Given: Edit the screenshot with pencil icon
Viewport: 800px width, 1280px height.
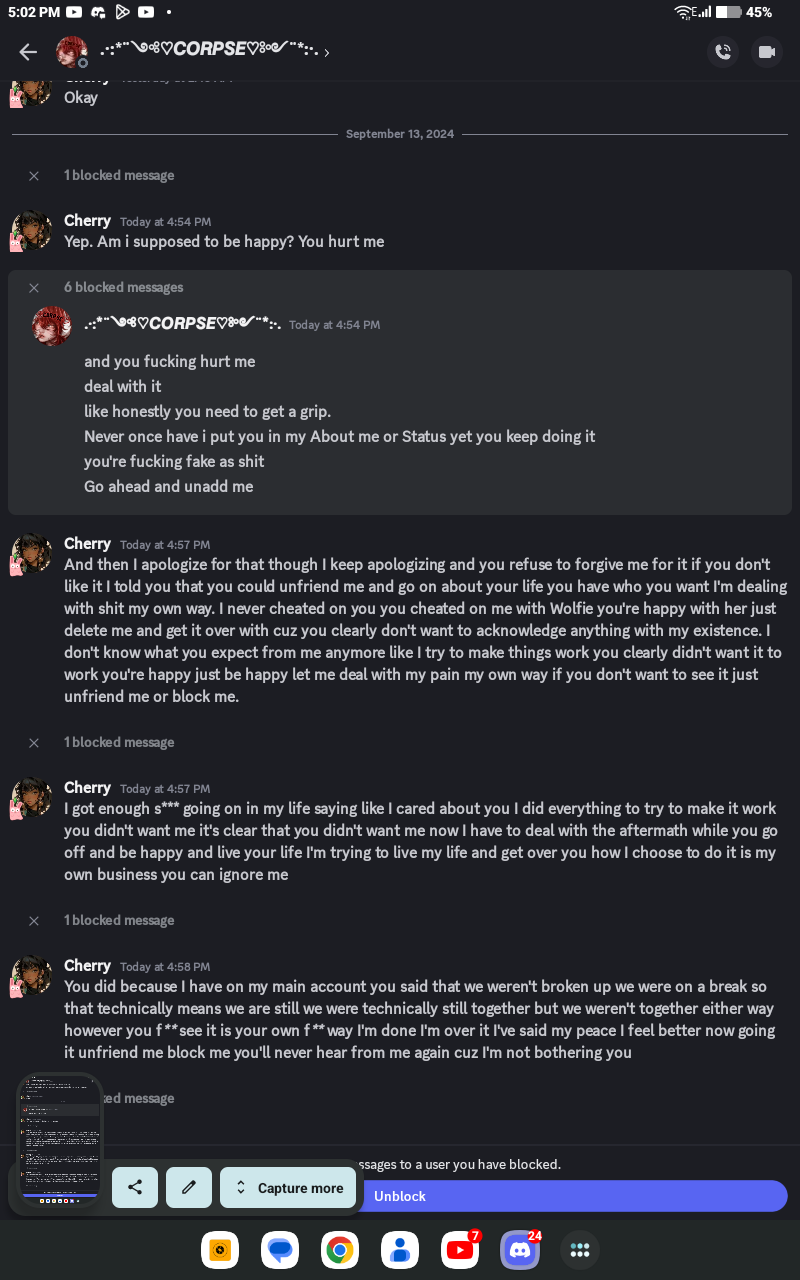Looking at the screenshot, I should coord(189,1188).
